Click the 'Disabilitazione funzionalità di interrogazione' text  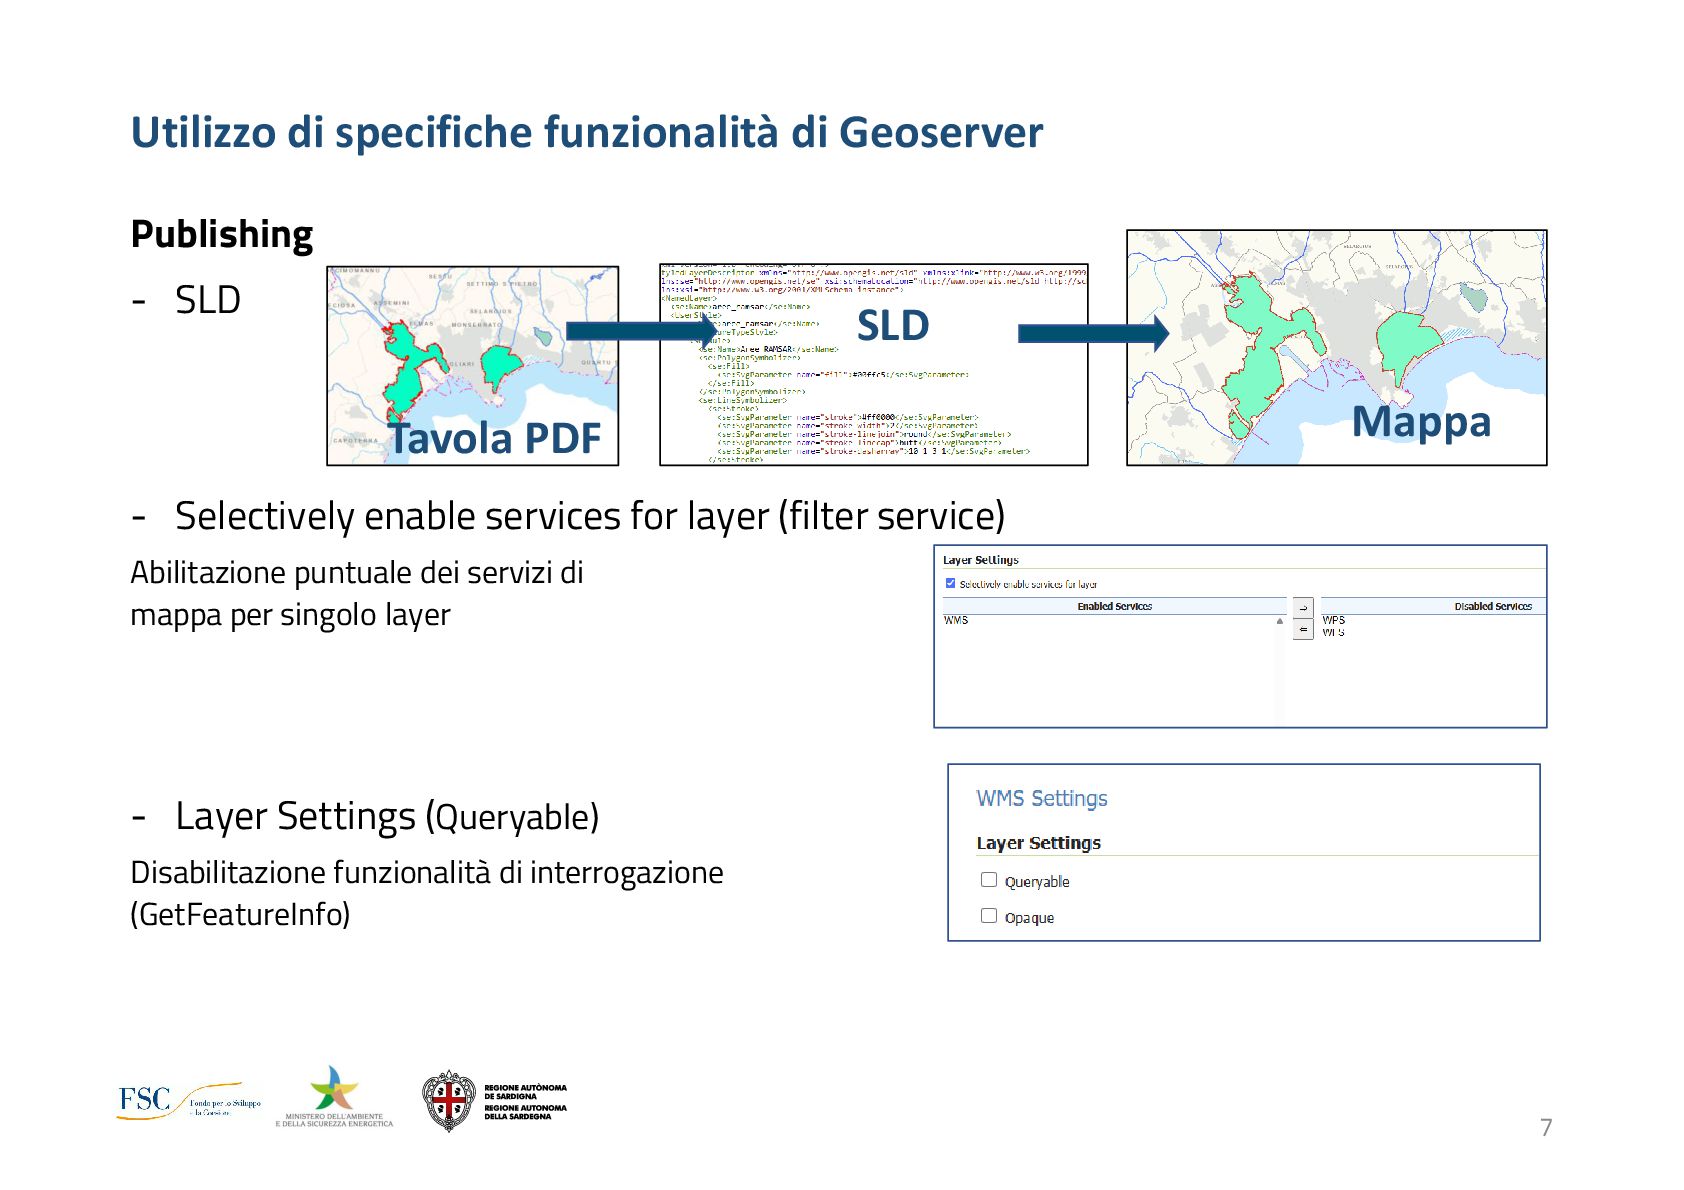tap(427, 873)
